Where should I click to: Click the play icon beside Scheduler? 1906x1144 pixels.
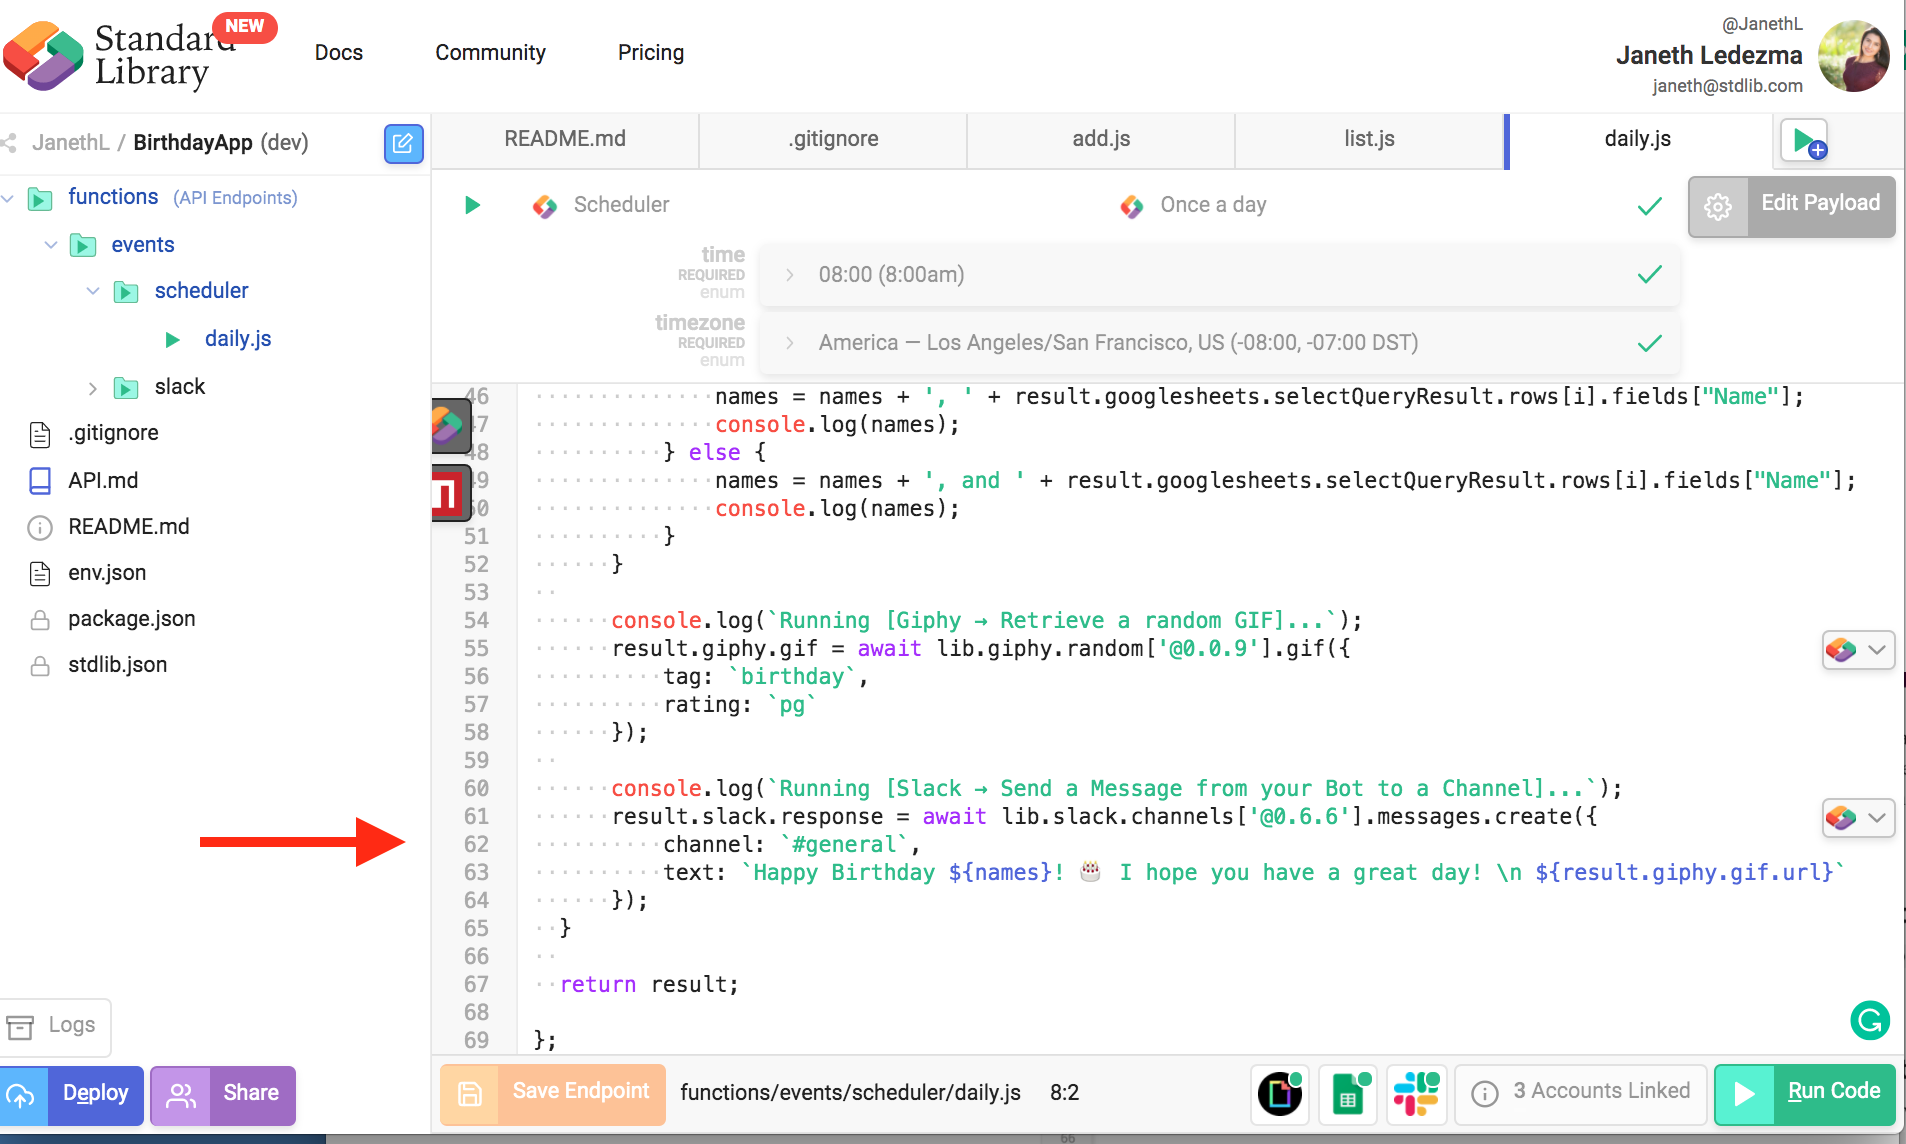[473, 206]
